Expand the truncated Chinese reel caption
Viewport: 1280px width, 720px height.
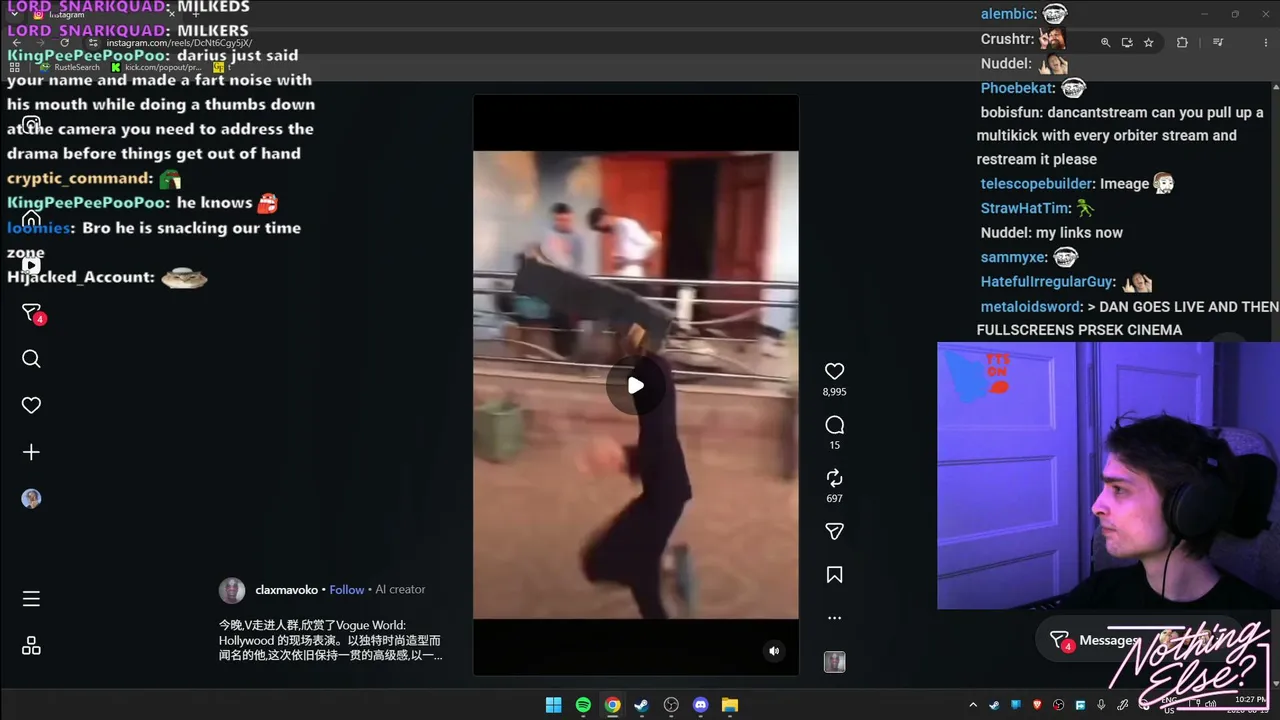330,640
